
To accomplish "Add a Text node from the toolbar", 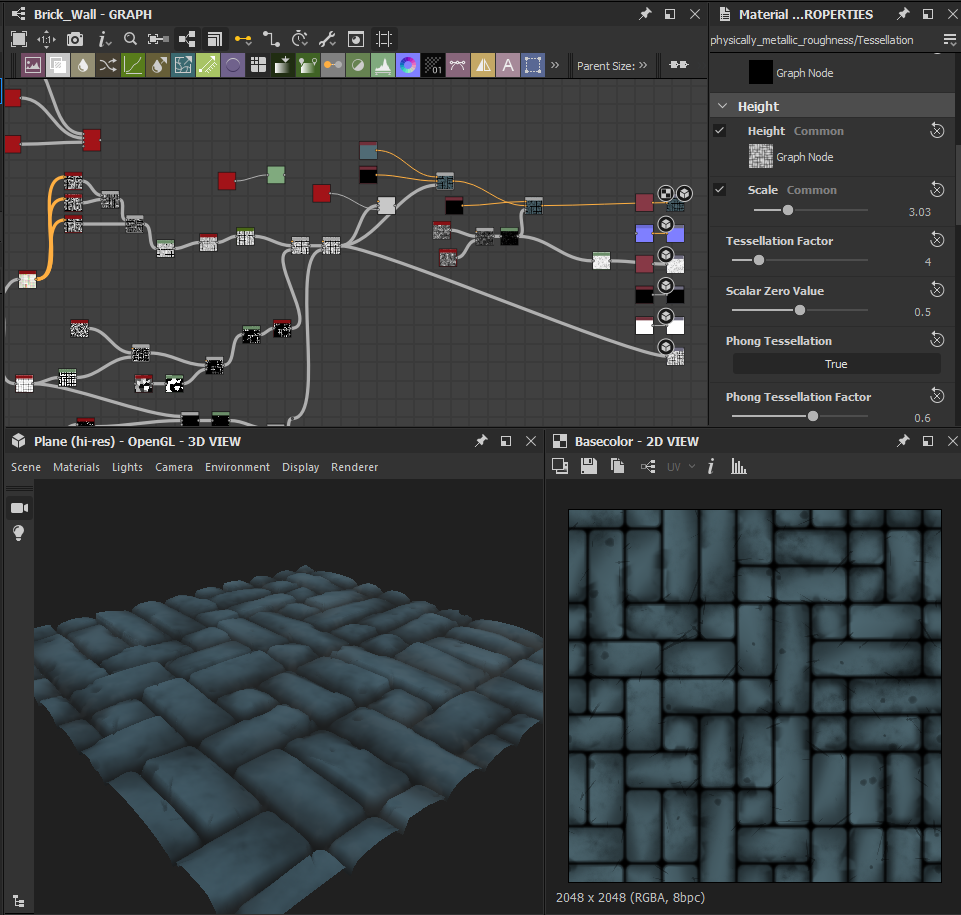I will [x=508, y=65].
